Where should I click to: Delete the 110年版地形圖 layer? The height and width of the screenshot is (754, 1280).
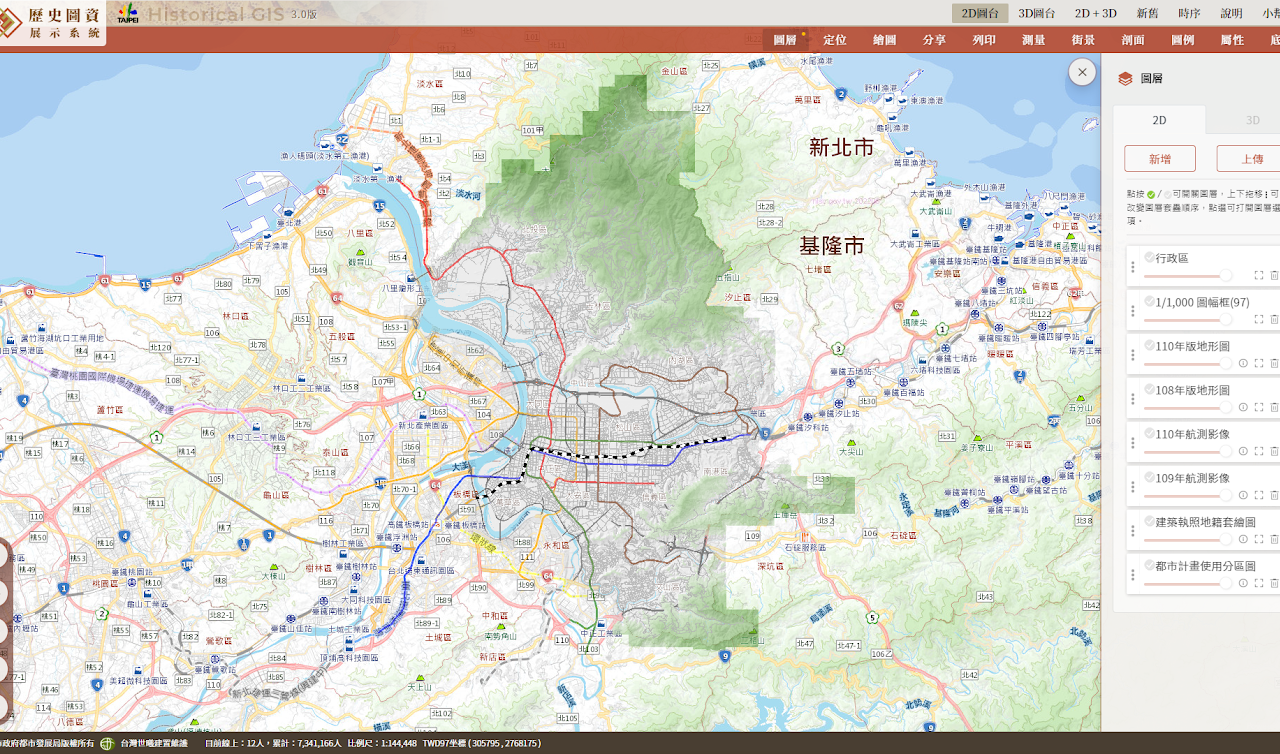point(1274,363)
